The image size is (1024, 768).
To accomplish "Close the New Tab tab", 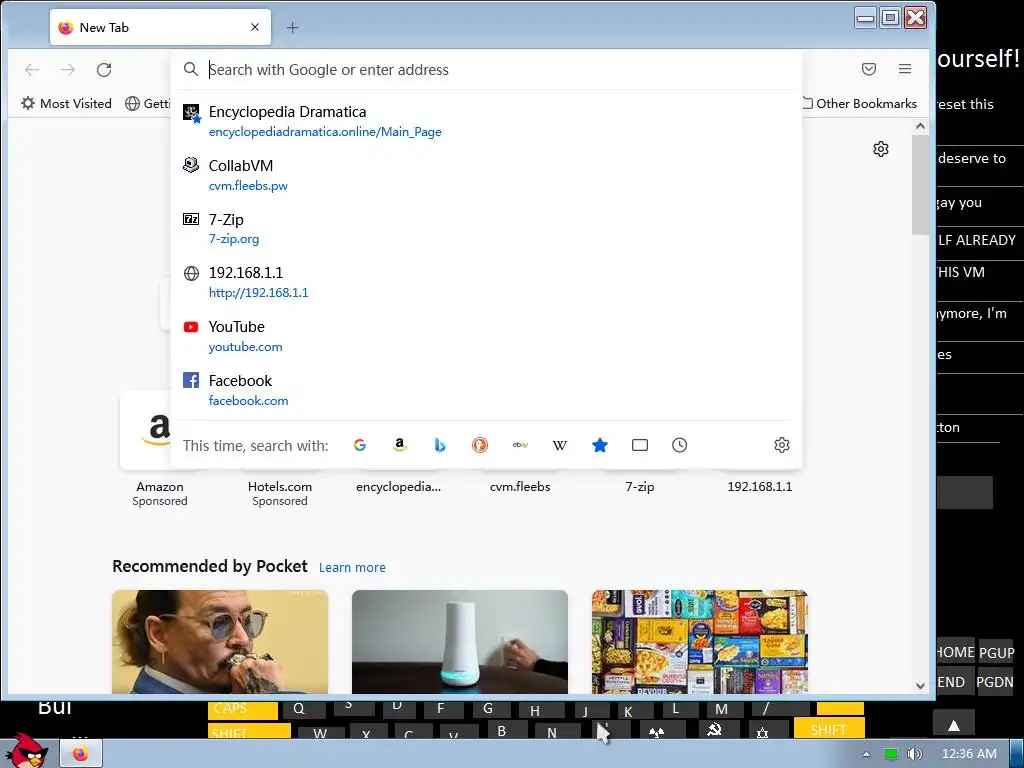I will pos(255,27).
